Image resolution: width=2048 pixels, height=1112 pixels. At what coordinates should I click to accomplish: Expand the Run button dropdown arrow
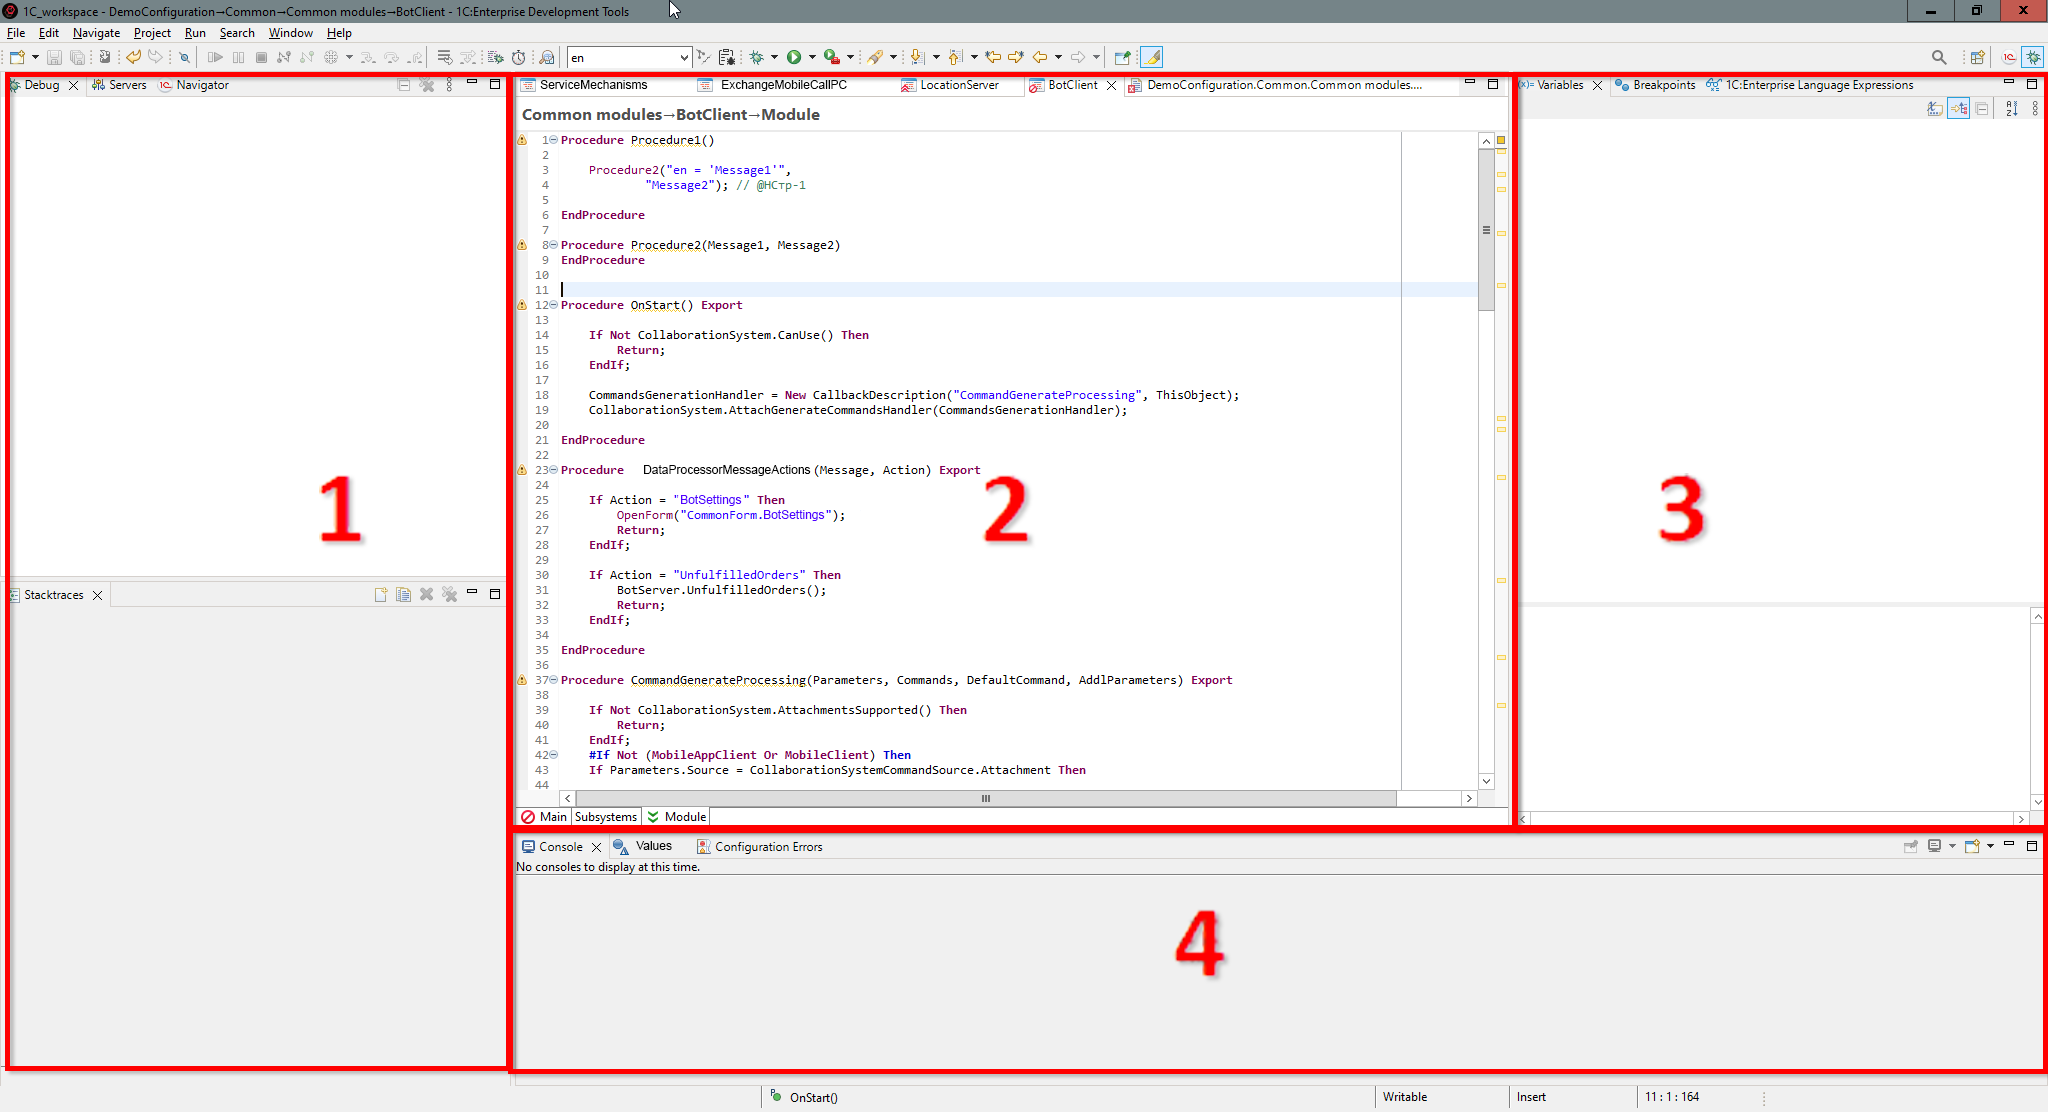(x=812, y=57)
